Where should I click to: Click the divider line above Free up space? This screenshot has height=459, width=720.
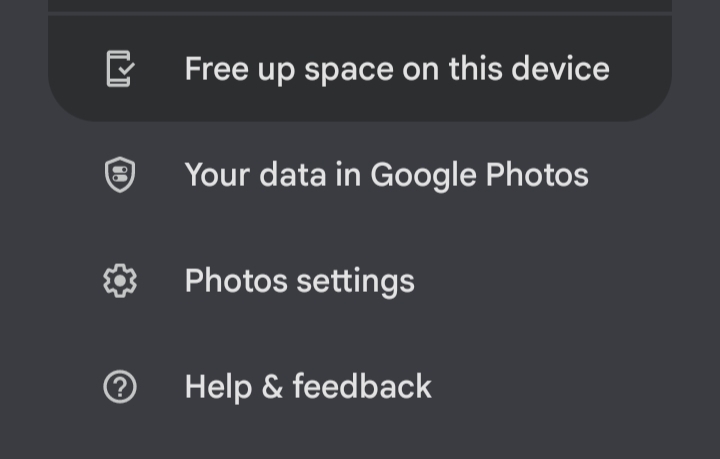pos(360,14)
